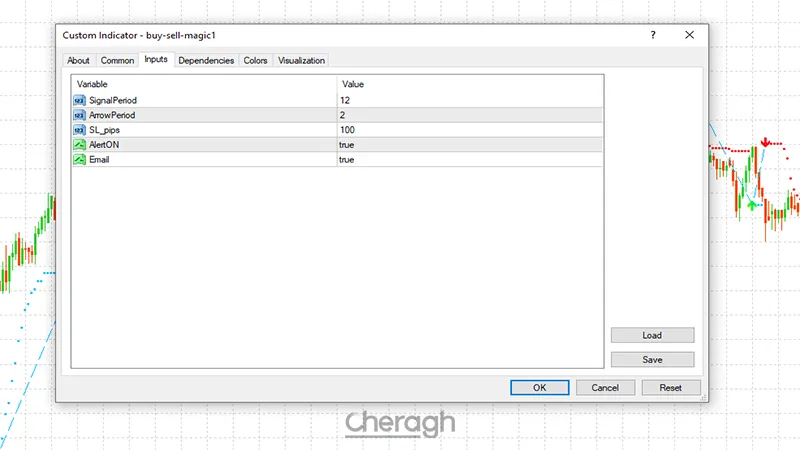Click the red sell arrow on chart

coord(765,144)
